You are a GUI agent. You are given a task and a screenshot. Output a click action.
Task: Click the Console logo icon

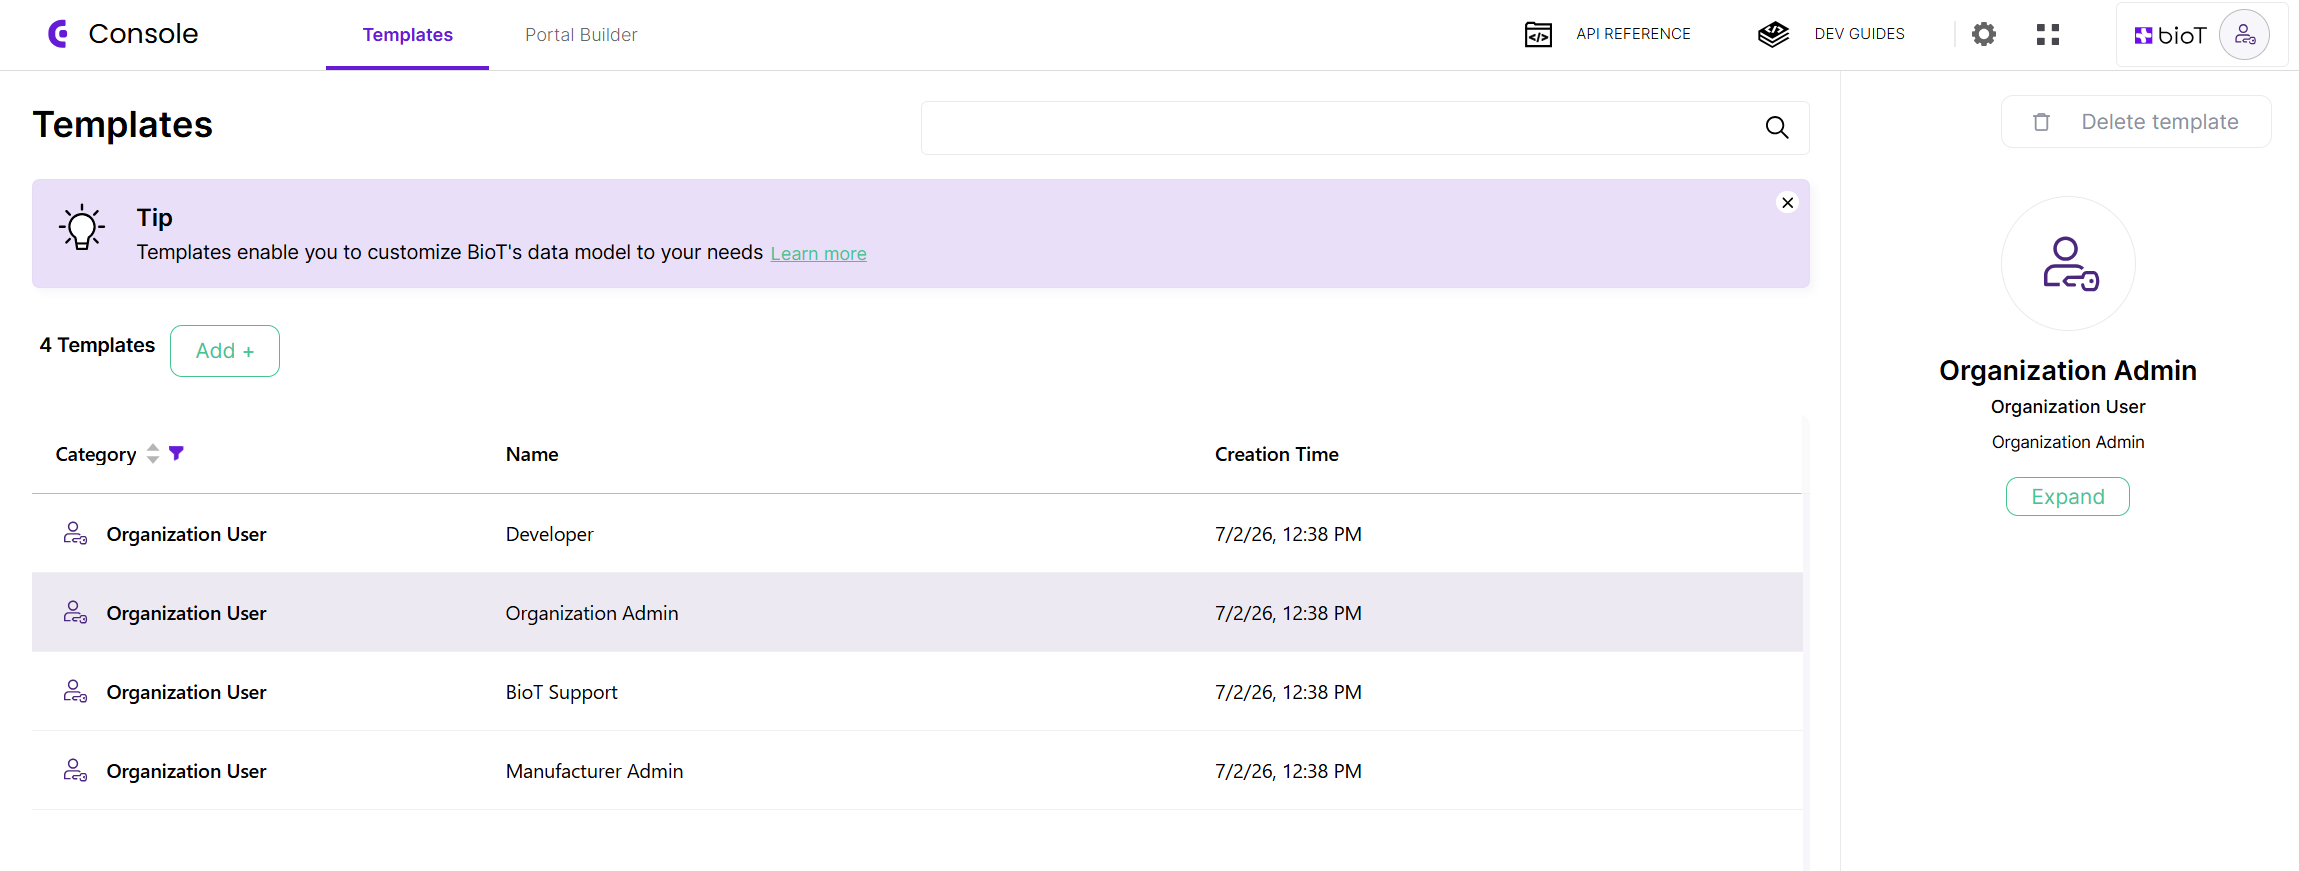(x=59, y=34)
